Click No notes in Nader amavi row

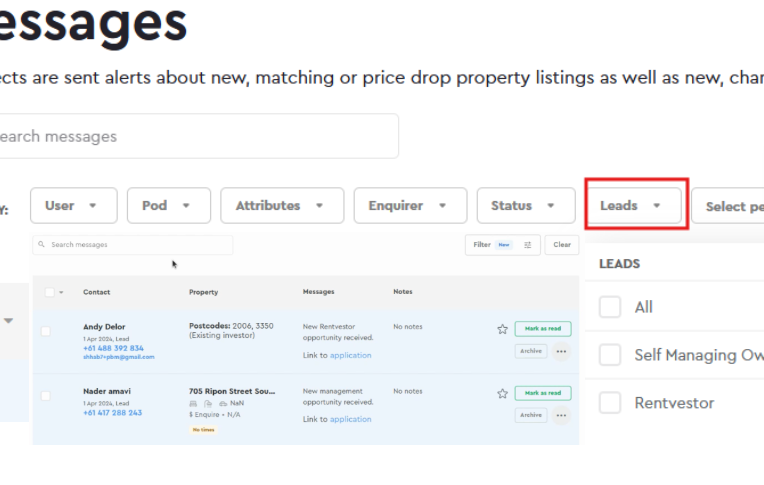408,391
